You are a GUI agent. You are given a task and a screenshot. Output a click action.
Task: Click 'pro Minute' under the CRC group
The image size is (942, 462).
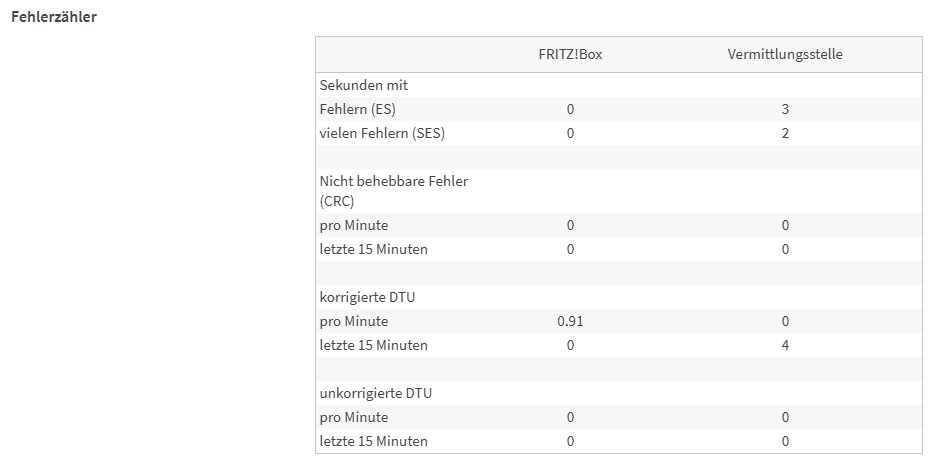354,225
